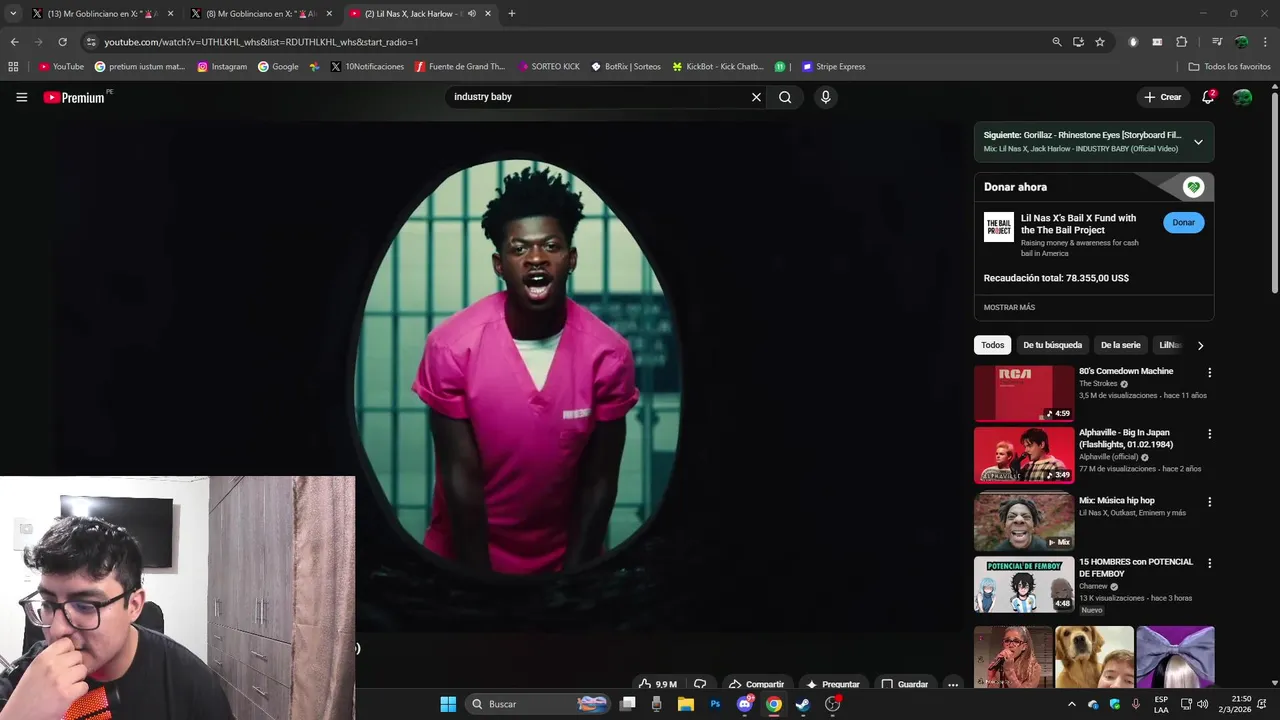This screenshot has width=1280, height=720.
Task: Go to YouTube Premium home logo
Action: click(x=74, y=97)
